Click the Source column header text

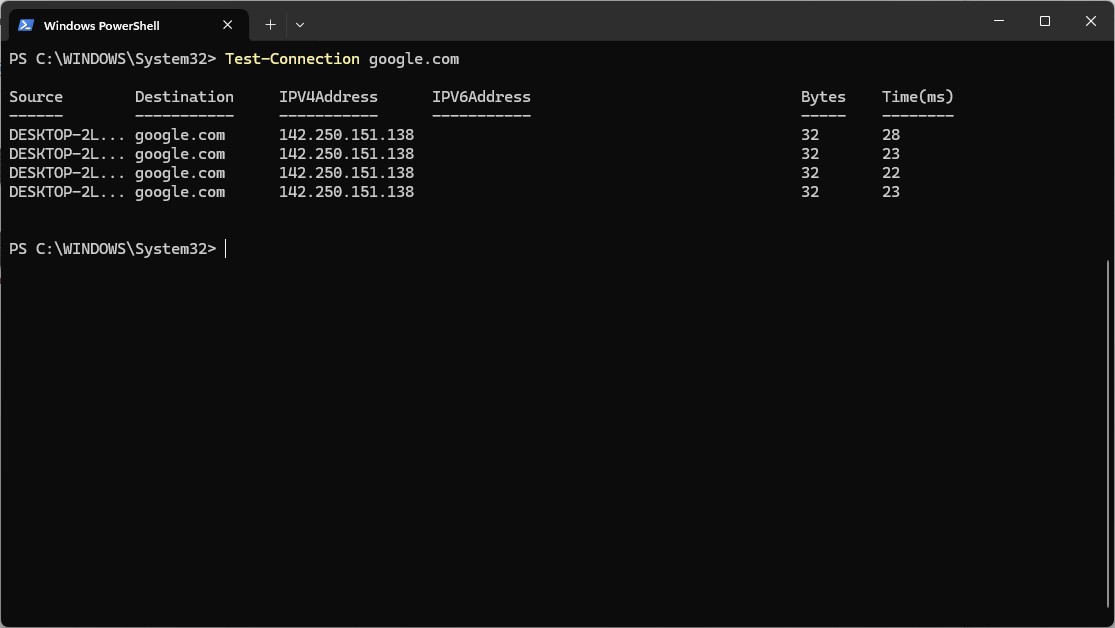click(35, 96)
